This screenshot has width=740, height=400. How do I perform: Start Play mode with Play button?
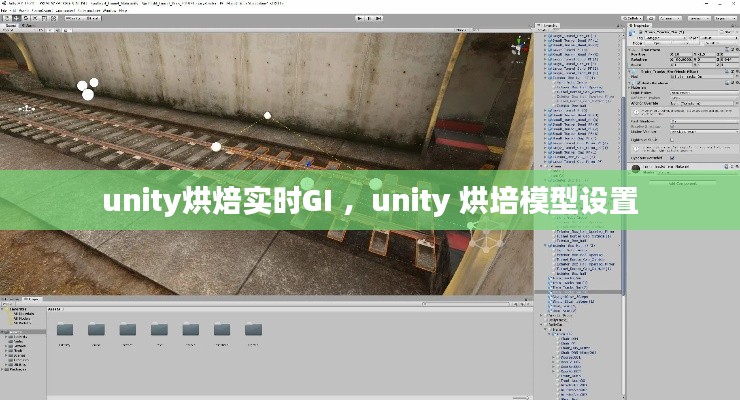pyautogui.click(x=360, y=18)
